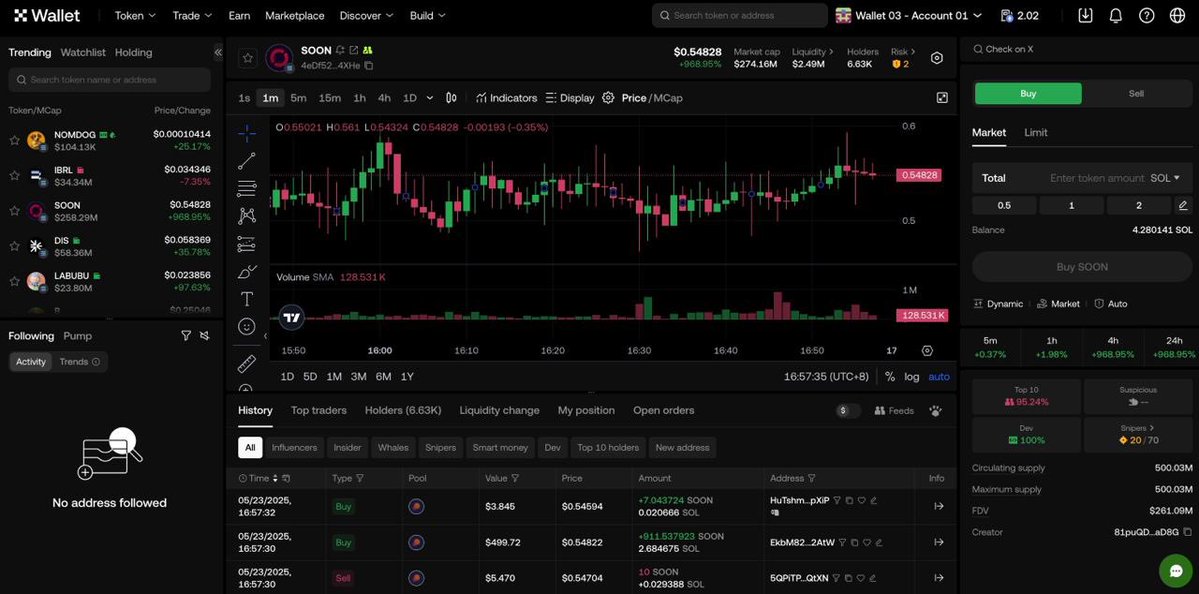Open the brush drawing tool
The width and height of the screenshot is (1199, 594).
coord(246,271)
